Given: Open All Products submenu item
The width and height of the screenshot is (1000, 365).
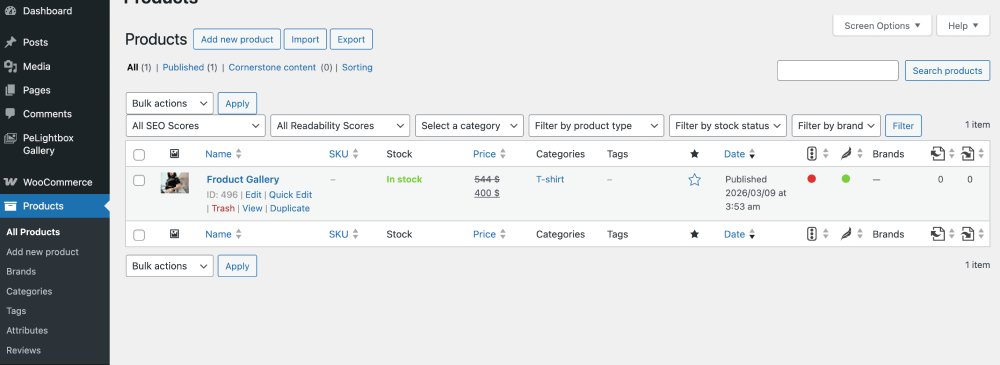Looking at the screenshot, I should [33, 232].
